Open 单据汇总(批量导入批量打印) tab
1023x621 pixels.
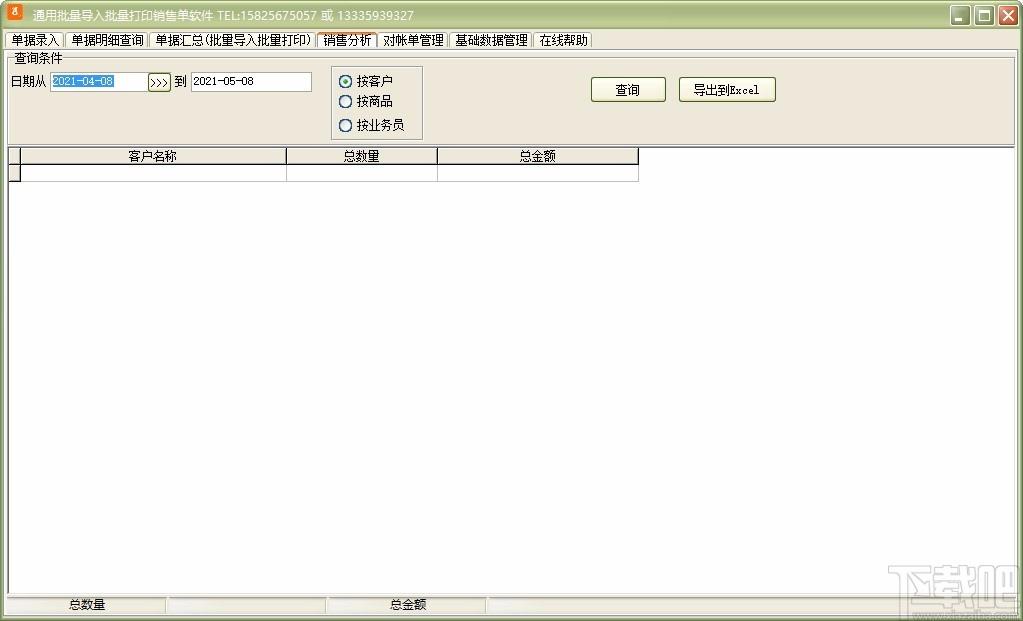233,40
